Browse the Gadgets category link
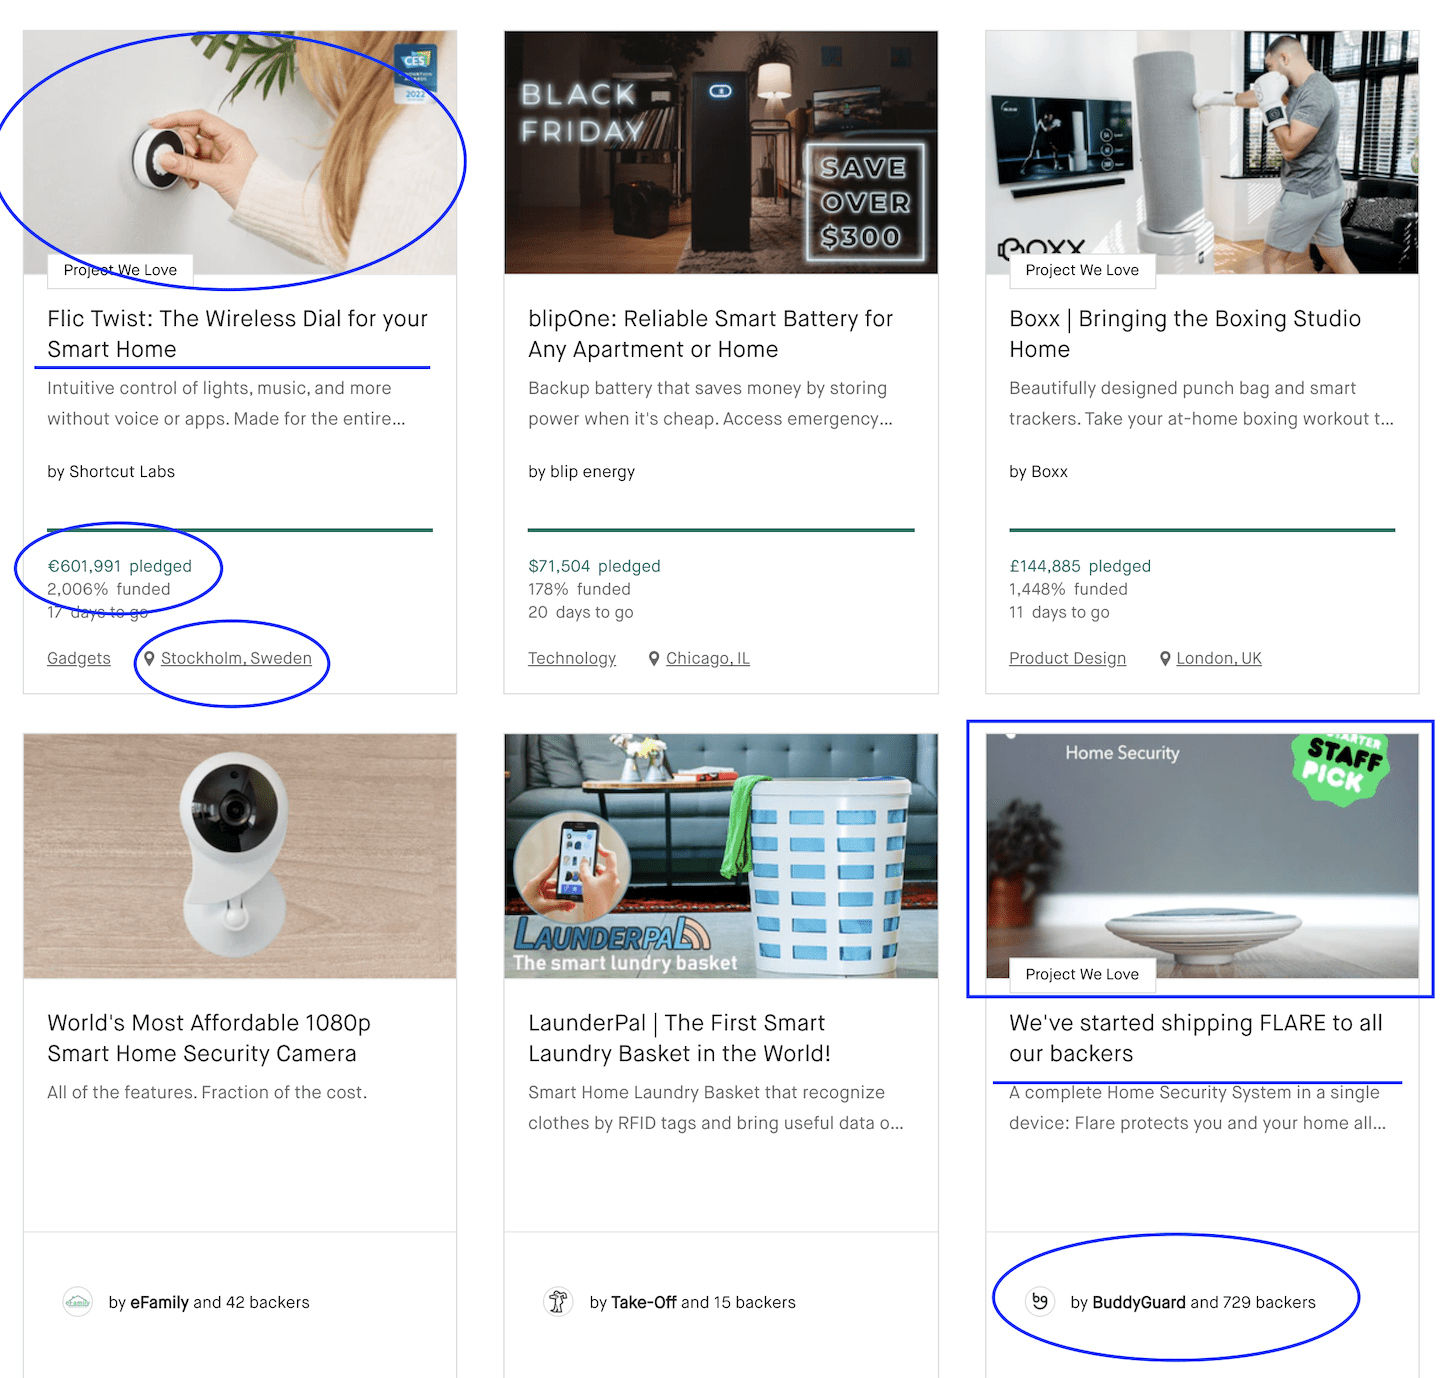 point(79,658)
